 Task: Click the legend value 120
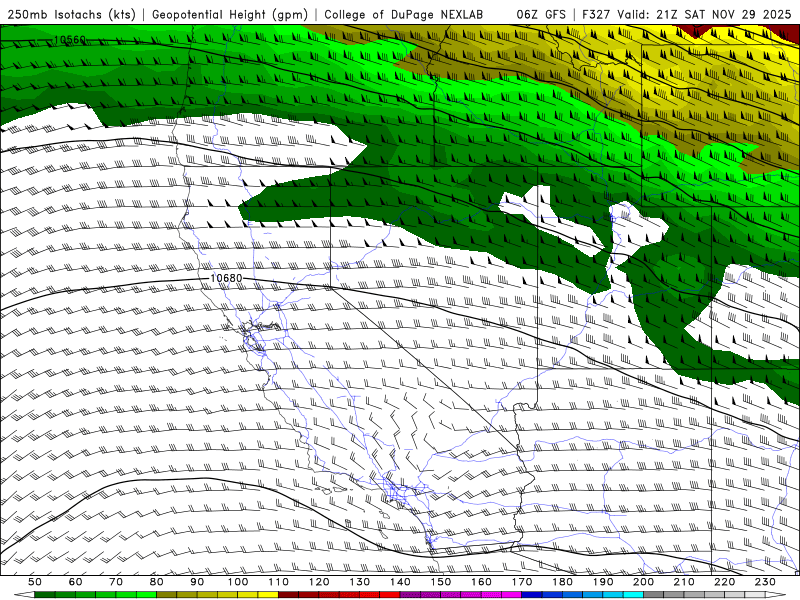pos(319,582)
